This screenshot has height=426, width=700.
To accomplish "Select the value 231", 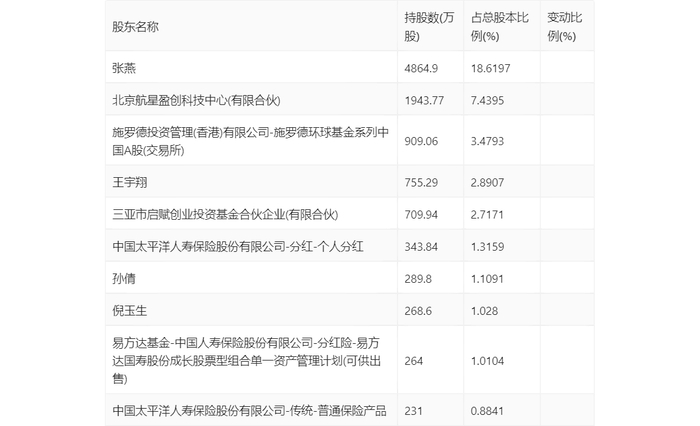I will coord(413,411).
